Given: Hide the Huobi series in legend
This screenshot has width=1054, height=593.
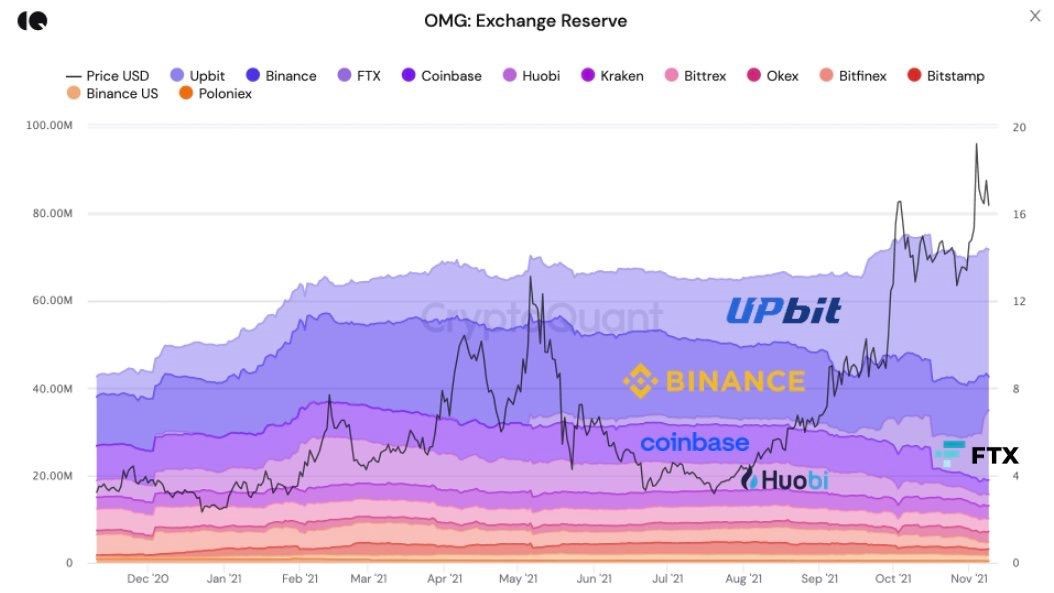Looking at the screenshot, I should pyautogui.click(x=530, y=76).
